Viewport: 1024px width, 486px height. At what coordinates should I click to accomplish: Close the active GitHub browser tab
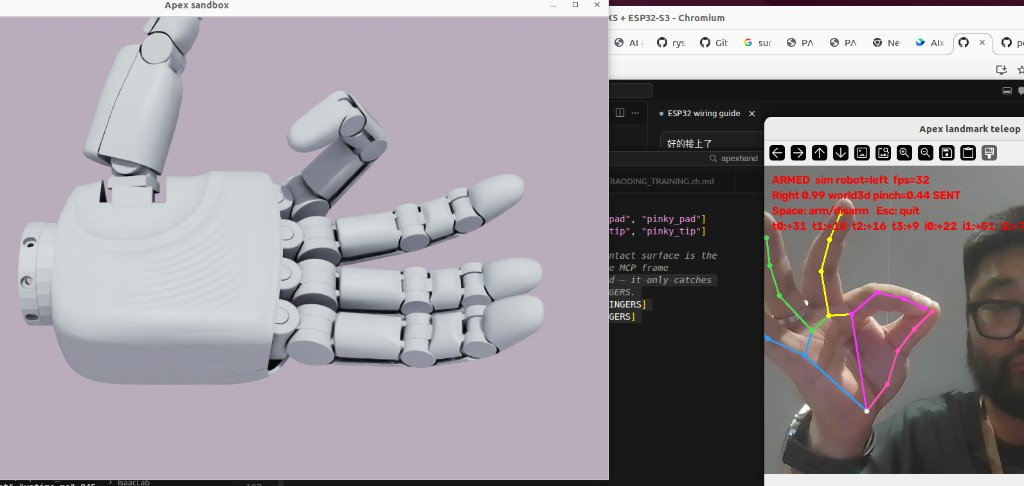pos(982,42)
